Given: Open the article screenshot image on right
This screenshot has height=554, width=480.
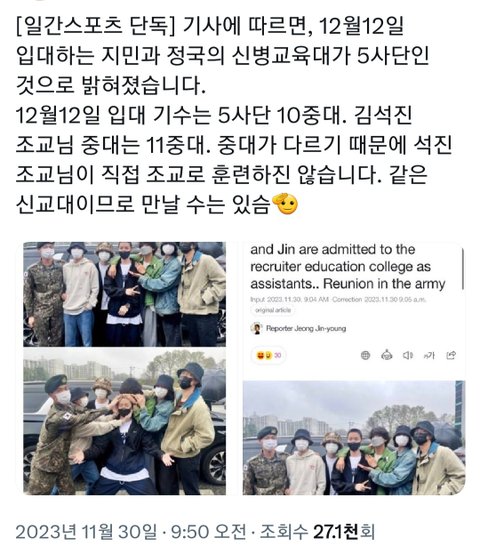Looking at the screenshot, I should click(x=354, y=368).
